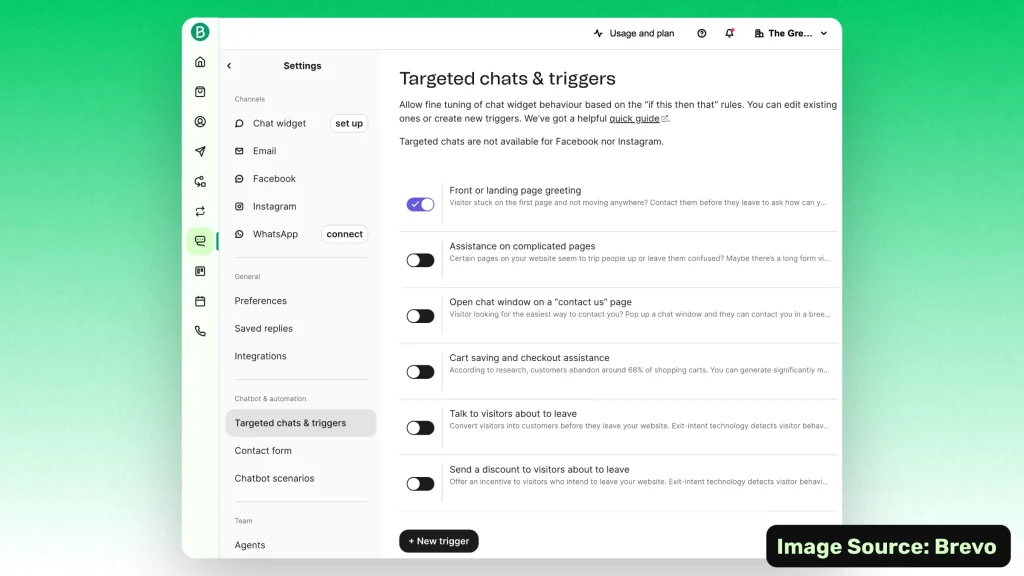Screen dimensions: 1024x576
Task: Open the Phone icon in sidebar
Action: (x=200, y=331)
